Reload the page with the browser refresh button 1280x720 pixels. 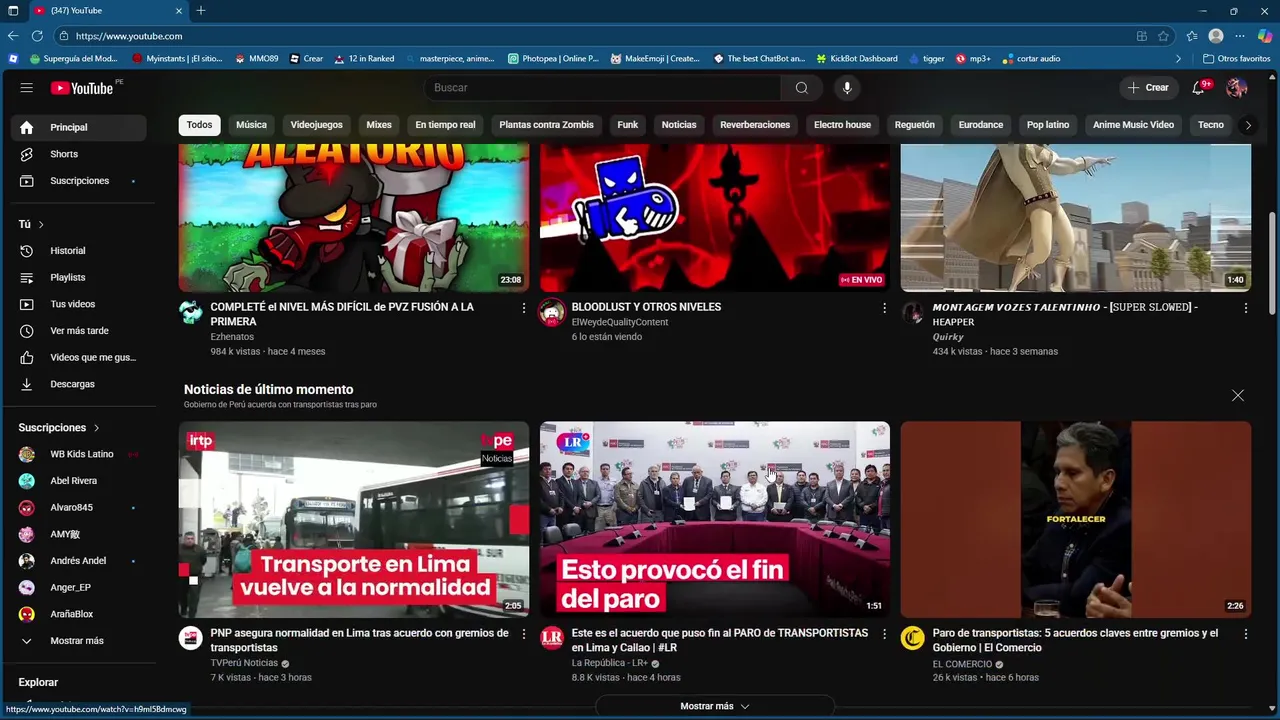pos(37,36)
